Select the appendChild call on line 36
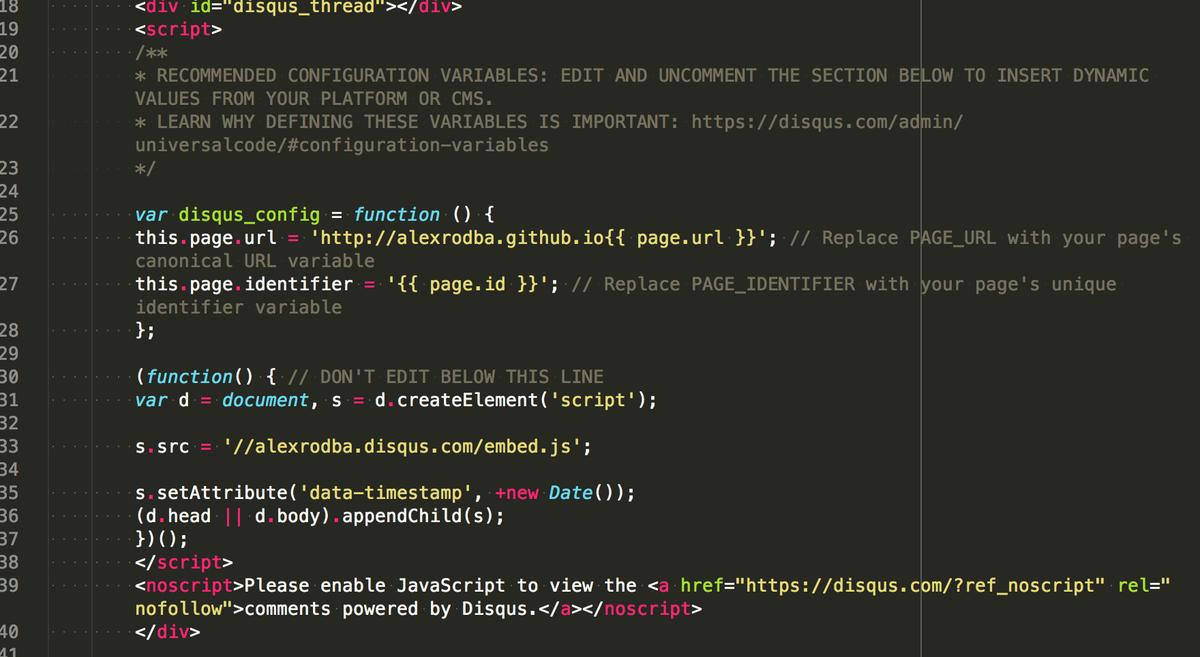Image resolution: width=1200 pixels, height=657 pixels. pos(405,515)
